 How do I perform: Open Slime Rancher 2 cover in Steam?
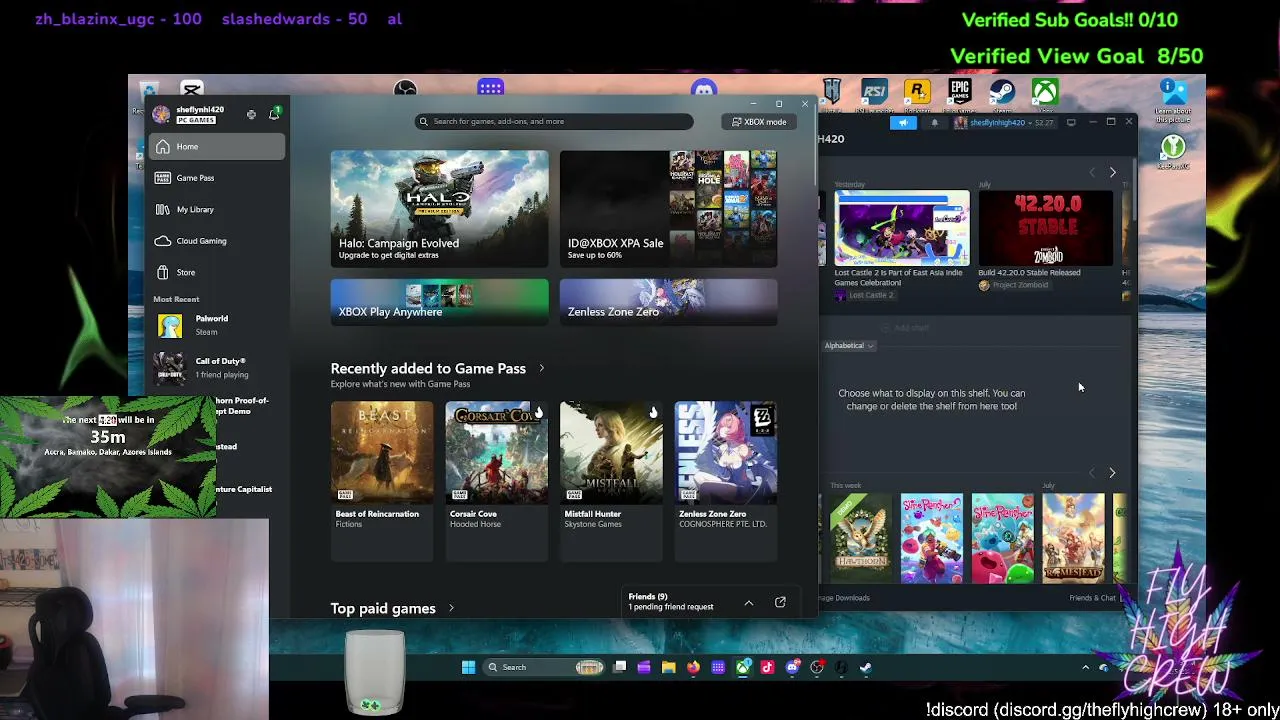(x=931, y=538)
